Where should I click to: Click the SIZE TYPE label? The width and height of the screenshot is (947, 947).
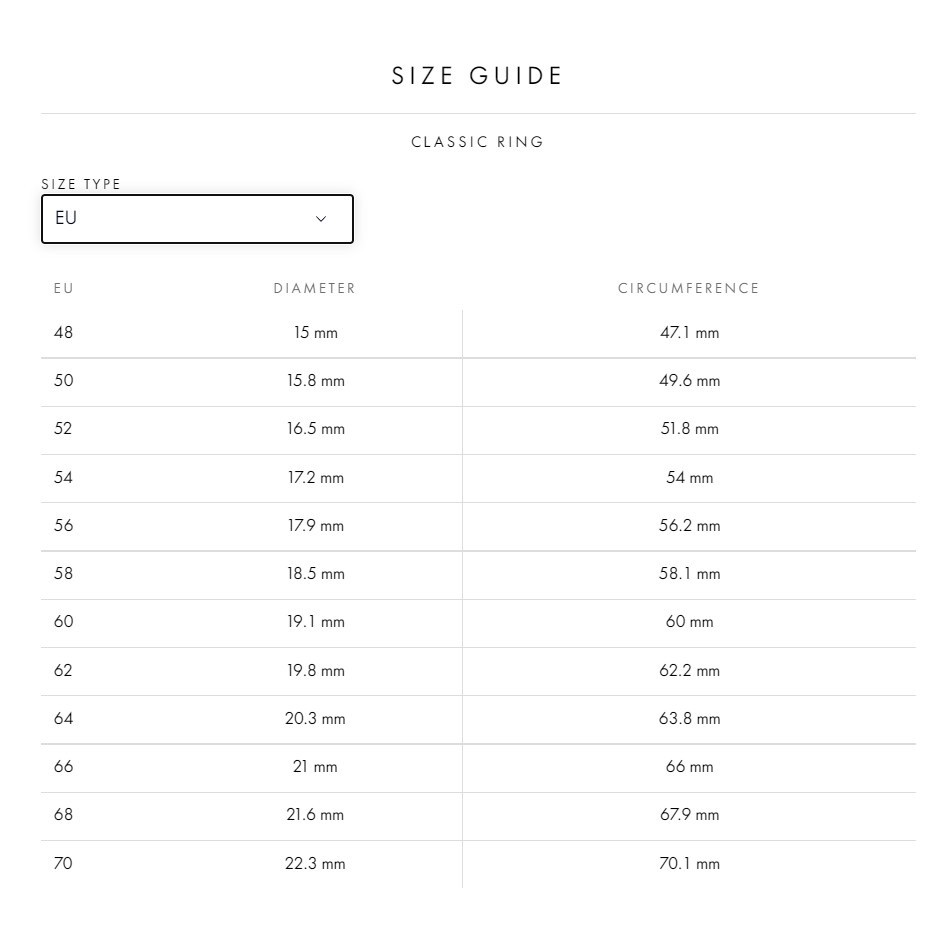[x=81, y=184]
